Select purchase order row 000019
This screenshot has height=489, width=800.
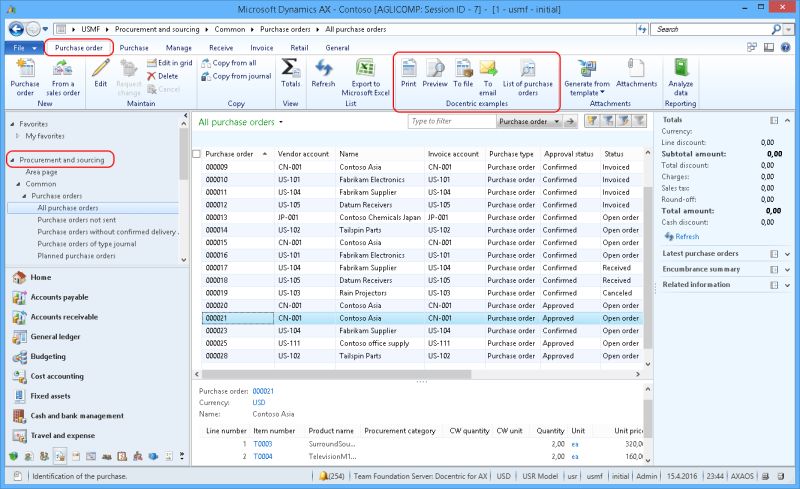click(422, 293)
